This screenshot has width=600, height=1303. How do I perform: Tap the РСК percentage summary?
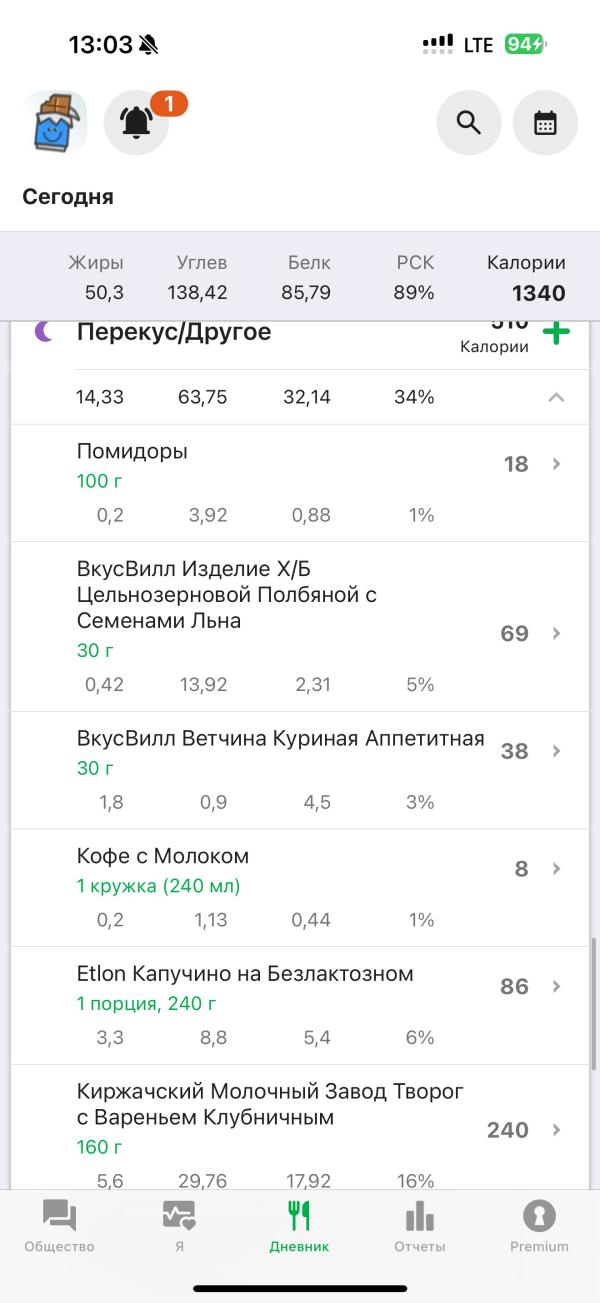coord(414,279)
